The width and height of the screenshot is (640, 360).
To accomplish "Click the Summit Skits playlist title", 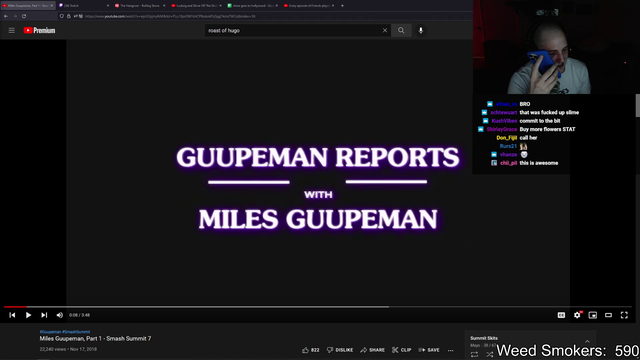I will (484, 338).
